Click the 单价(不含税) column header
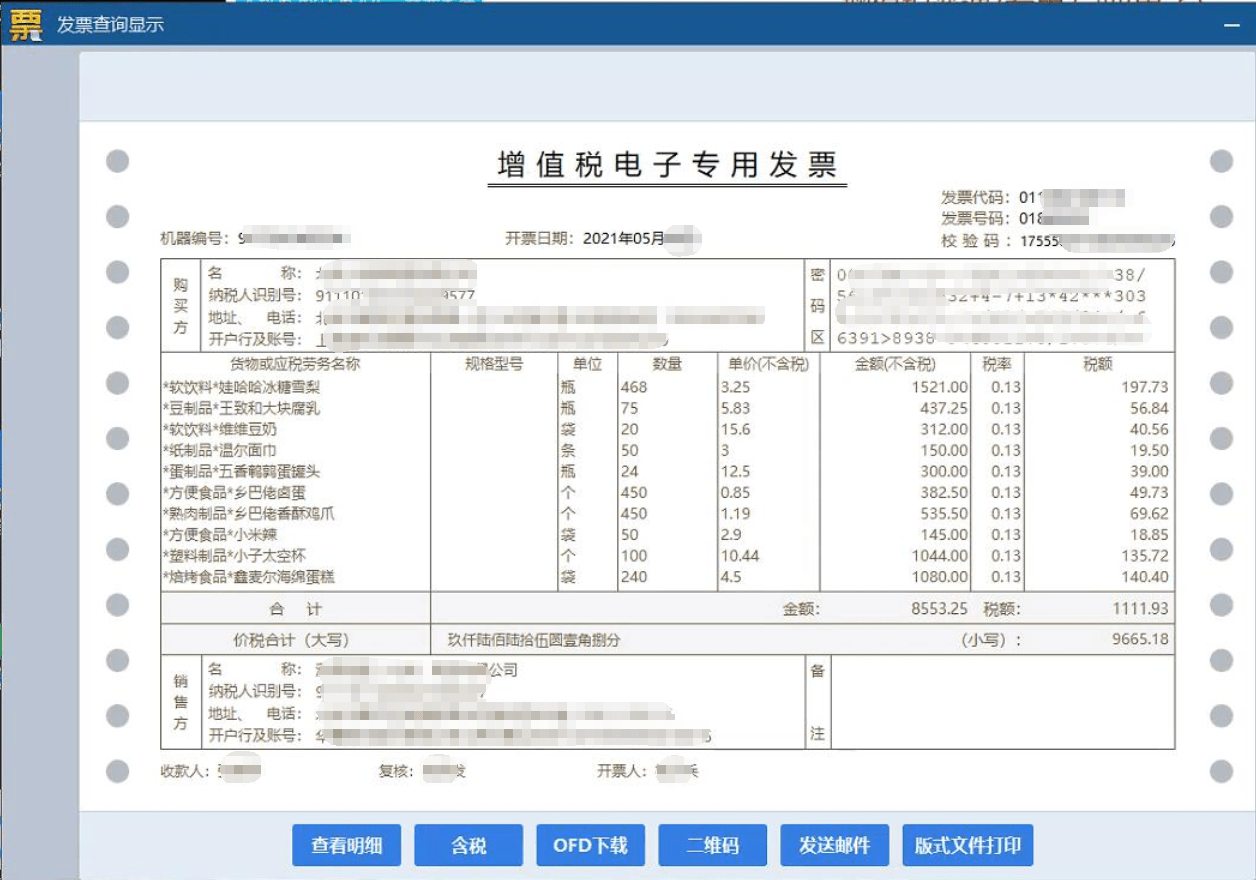 click(768, 364)
